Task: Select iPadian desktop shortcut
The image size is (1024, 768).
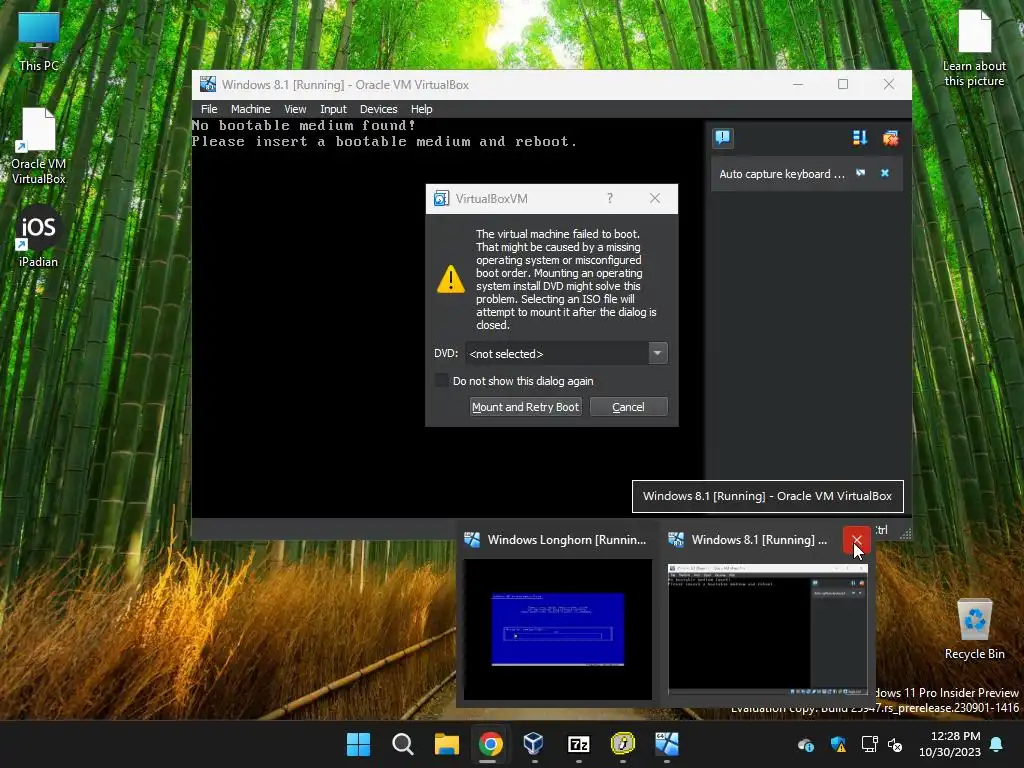Action: point(39,237)
